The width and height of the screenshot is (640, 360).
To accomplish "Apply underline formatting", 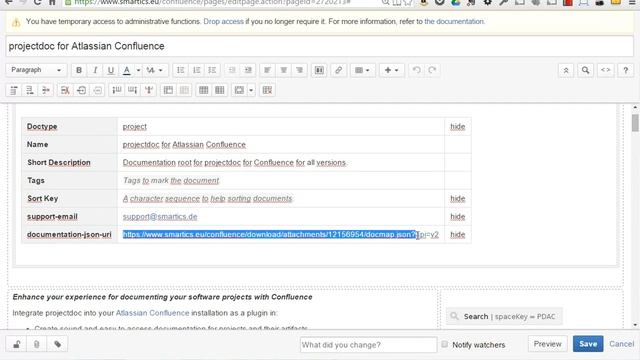I will [x=111, y=70].
